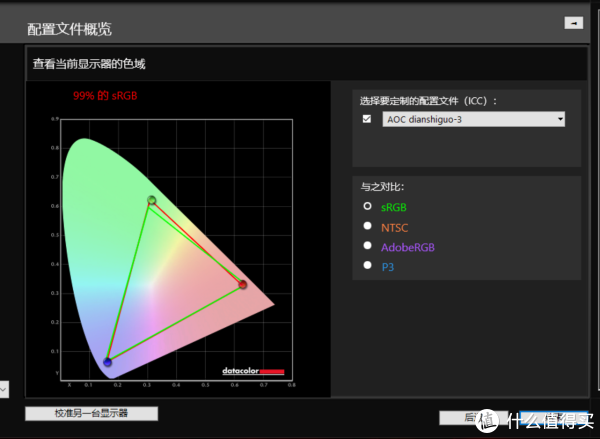Expand the chevron dropdown at the lower-left edge
600x439 pixels.
pyautogui.click(x=4, y=390)
